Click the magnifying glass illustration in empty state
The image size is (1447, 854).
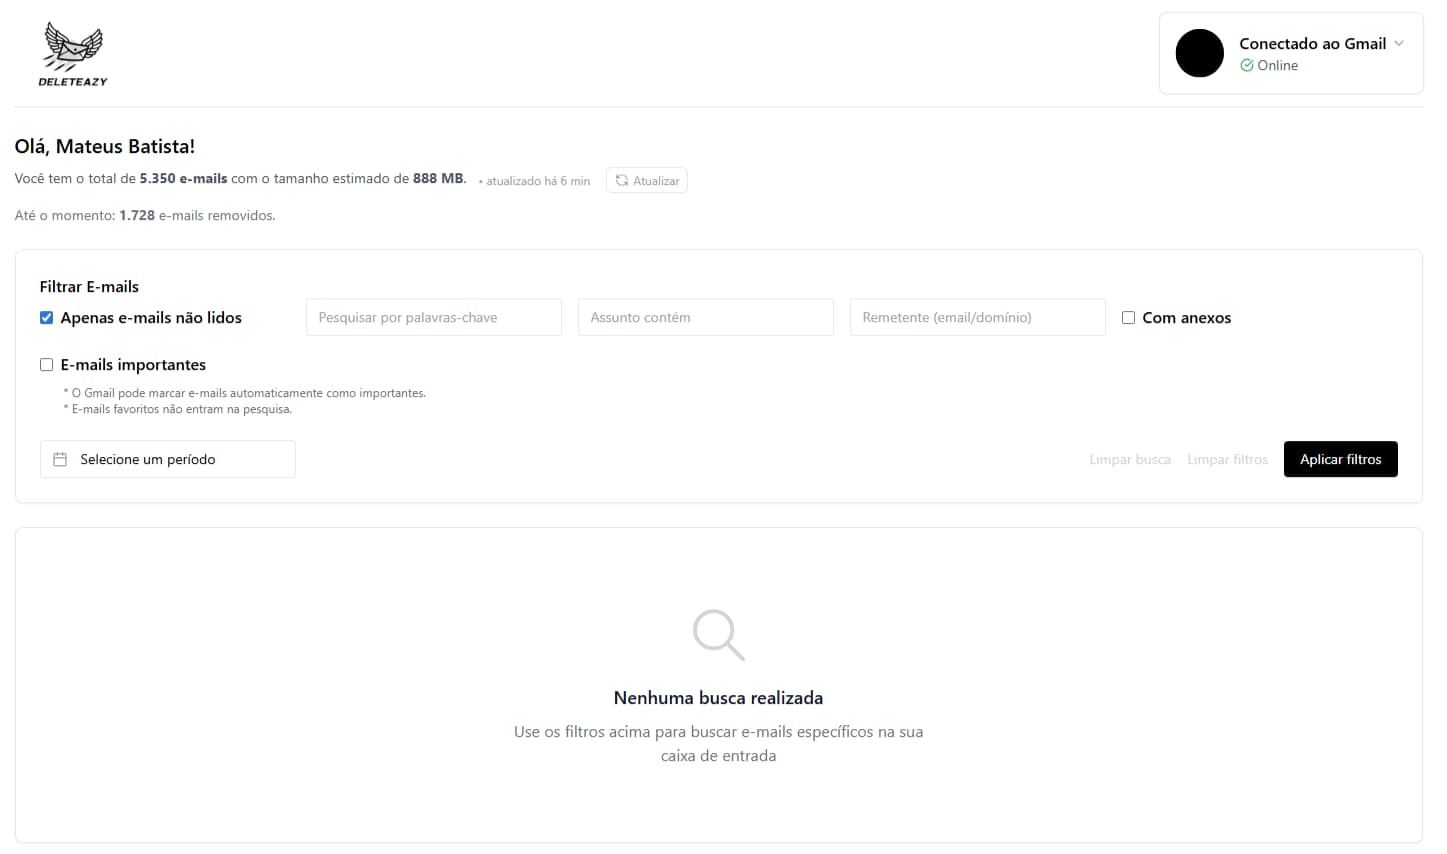tap(716, 634)
